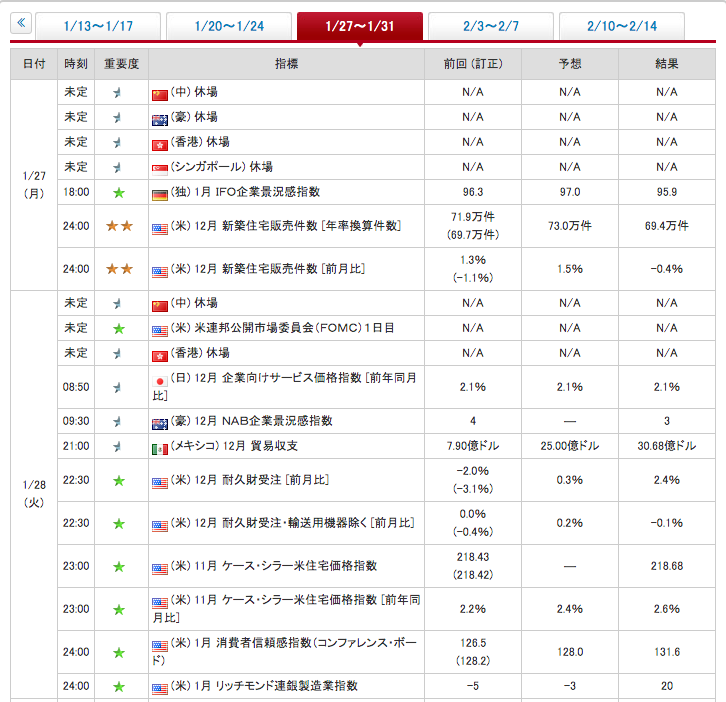The height and width of the screenshot is (702, 726).
Task: Click the 73.0万件 forecast value
Action: [570, 226]
